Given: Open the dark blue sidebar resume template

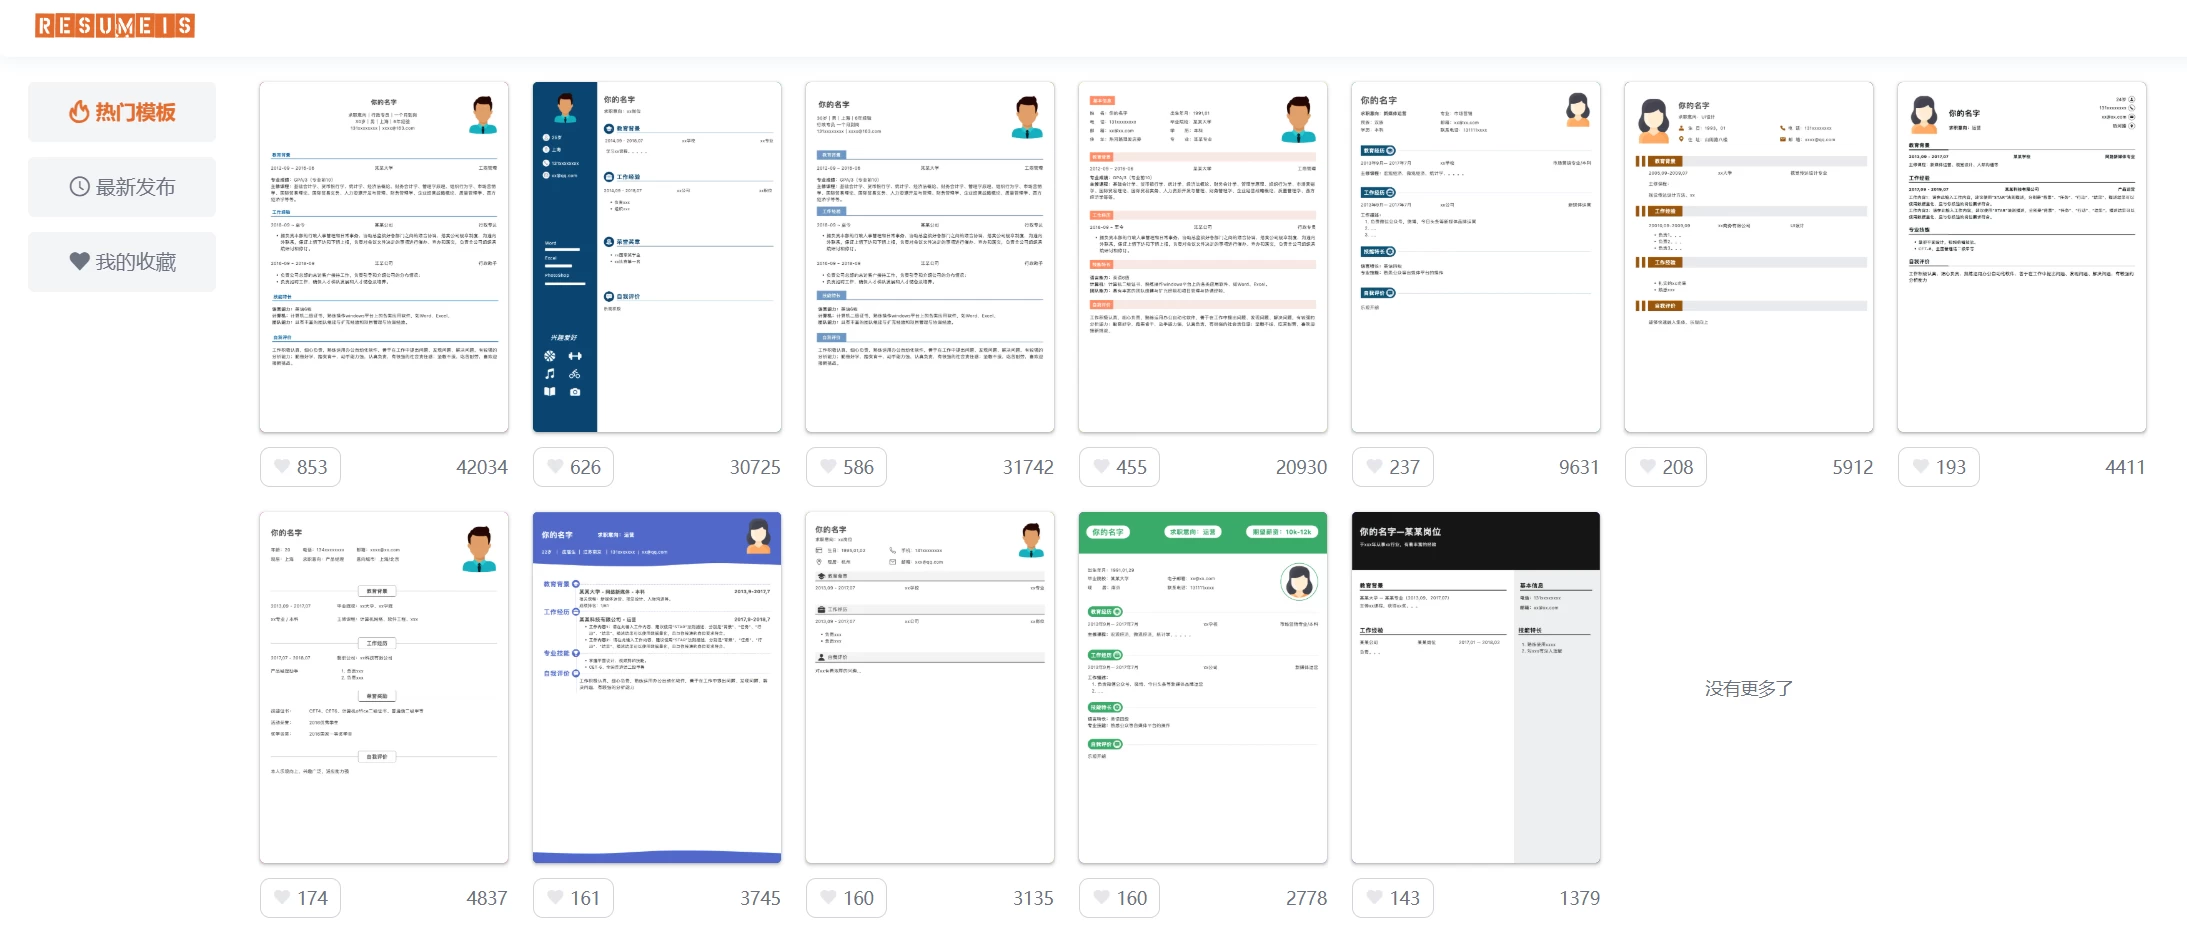Looking at the screenshot, I should click(x=657, y=257).
